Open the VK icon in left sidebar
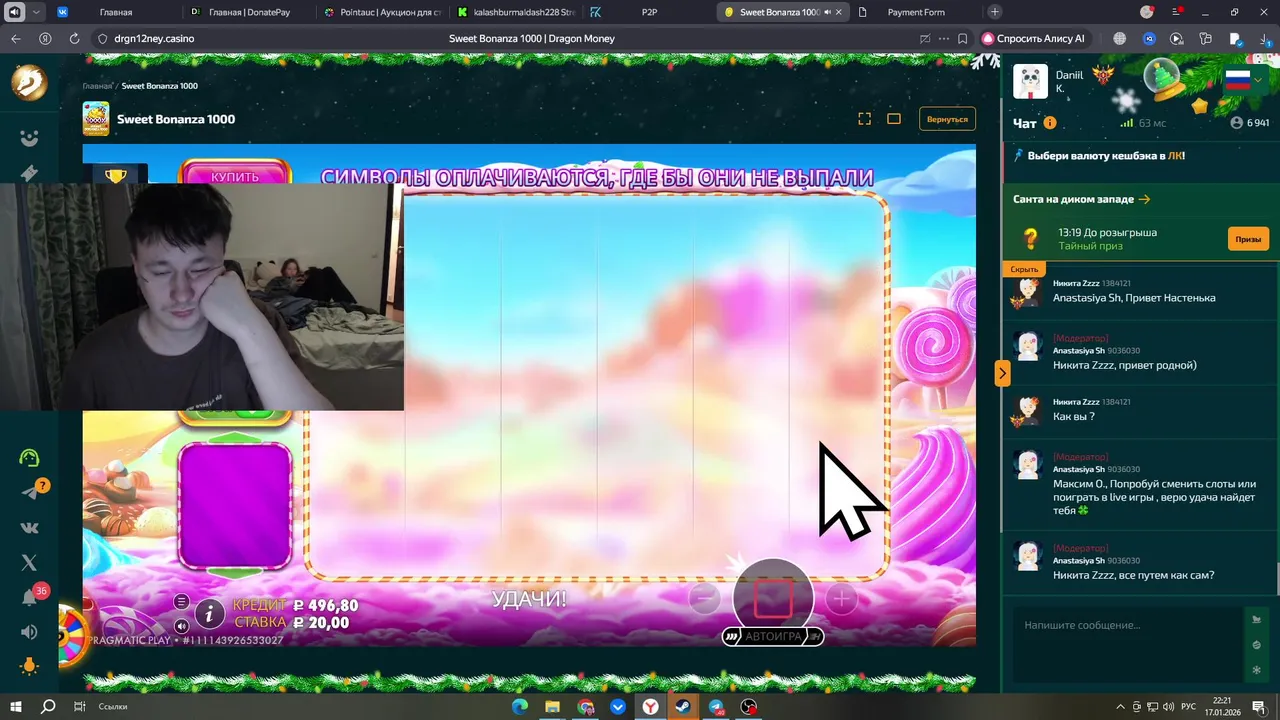Image resolution: width=1280 pixels, height=720 pixels. tap(29, 528)
